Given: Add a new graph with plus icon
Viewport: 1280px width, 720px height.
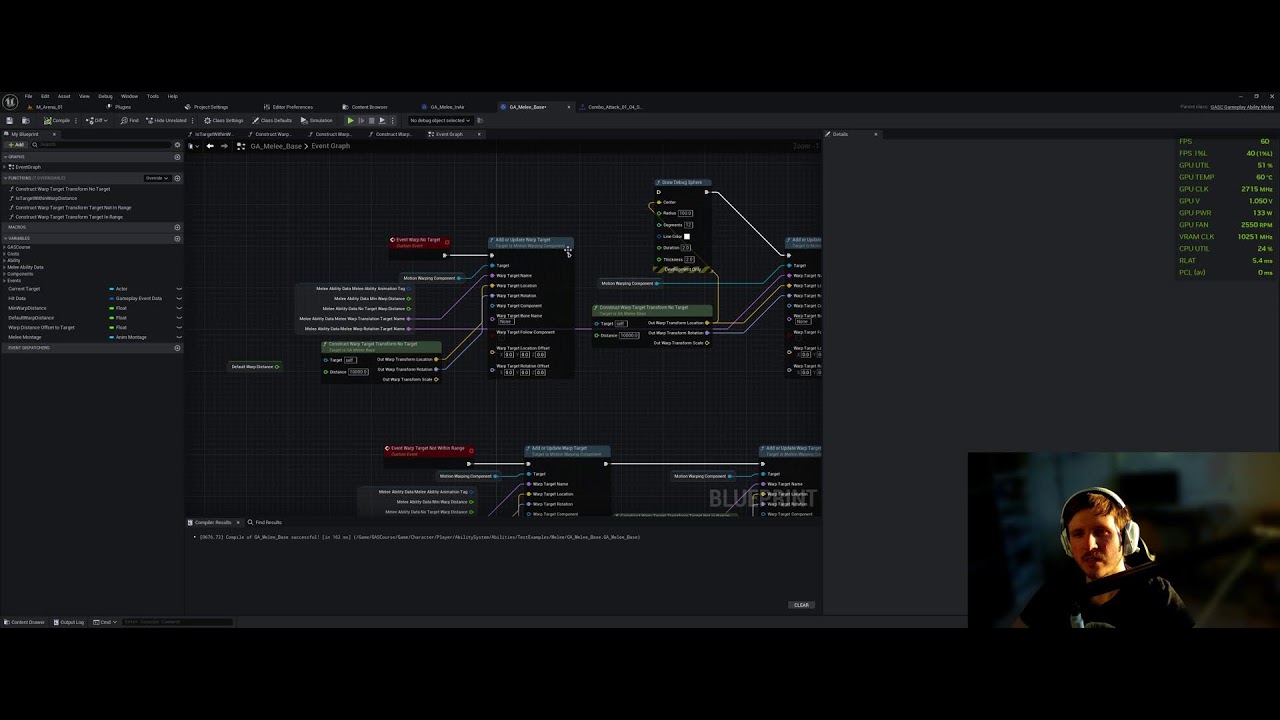Looking at the screenshot, I should tap(177, 157).
